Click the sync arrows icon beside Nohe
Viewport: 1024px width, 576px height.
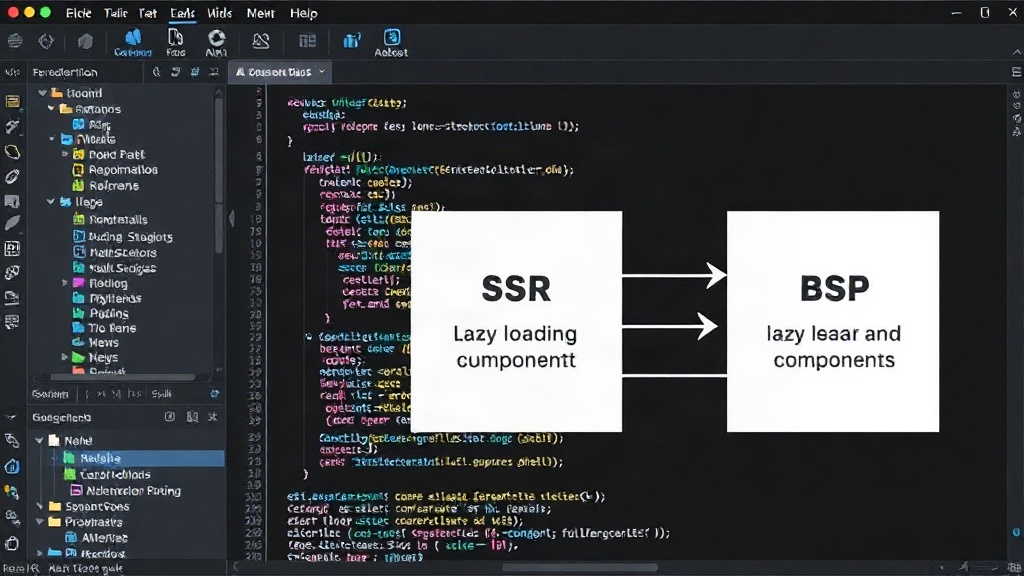(x=12, y=441)
